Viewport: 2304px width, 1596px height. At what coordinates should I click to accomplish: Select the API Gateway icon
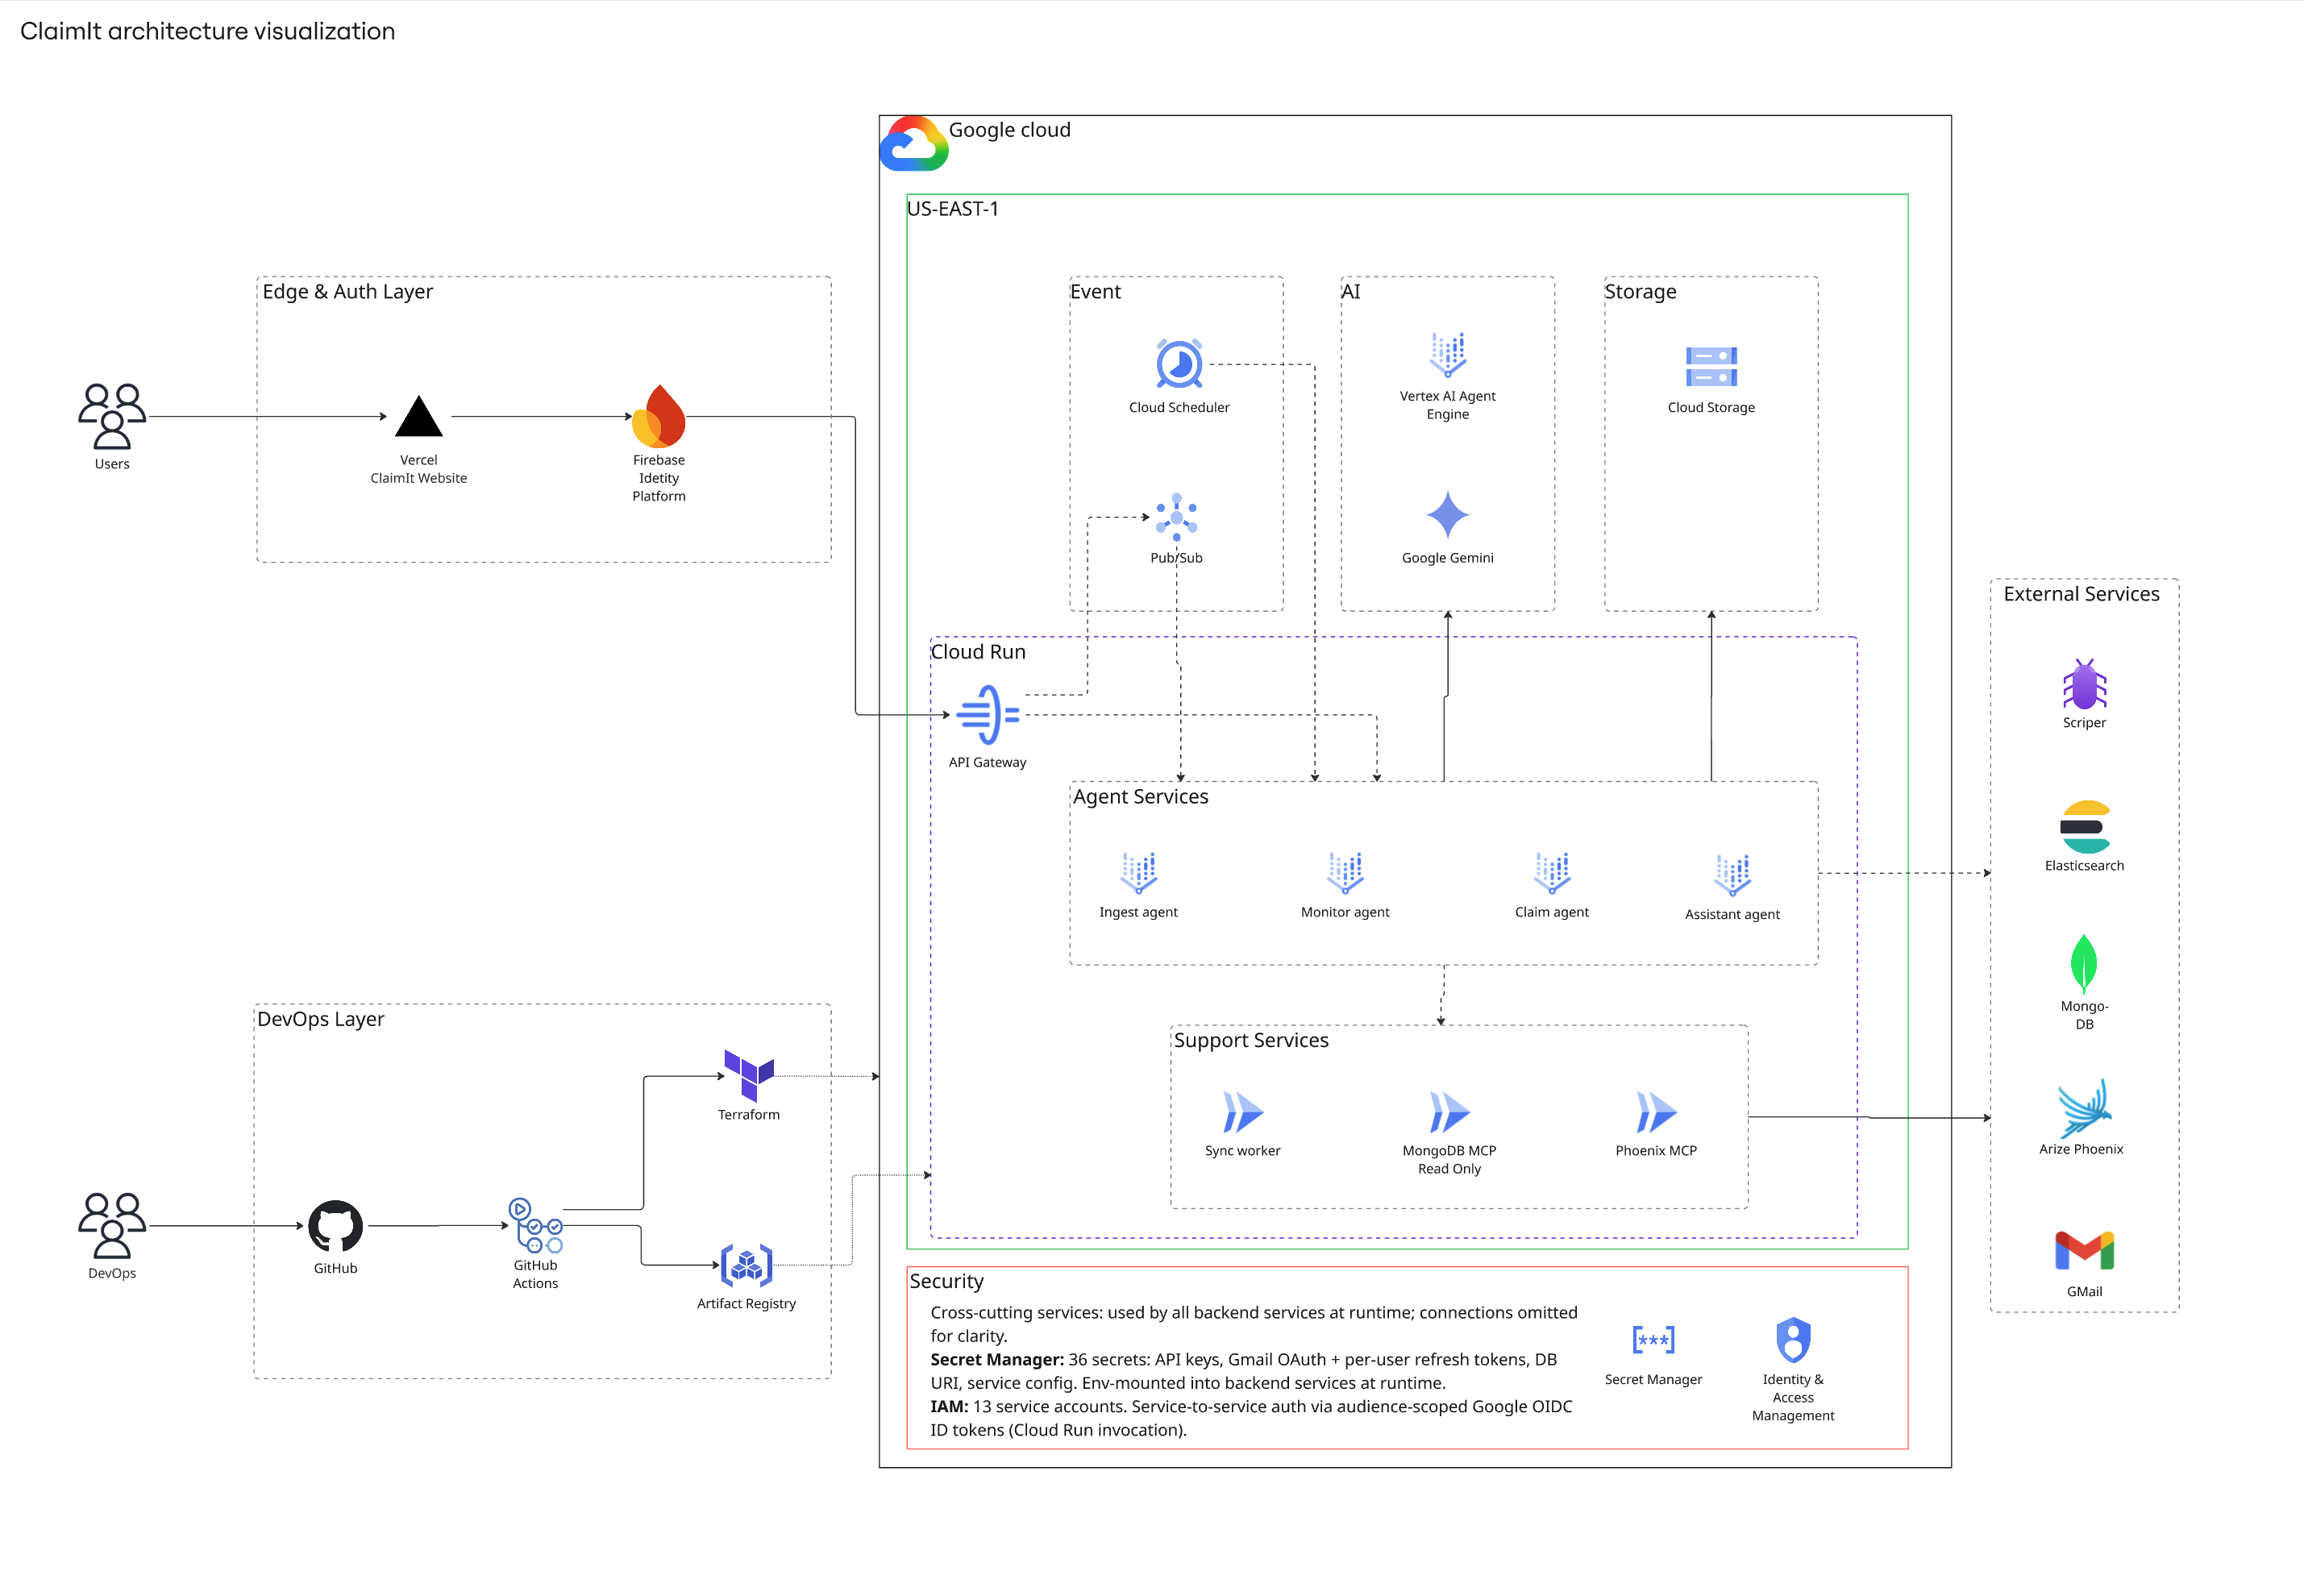coord(987,715)
